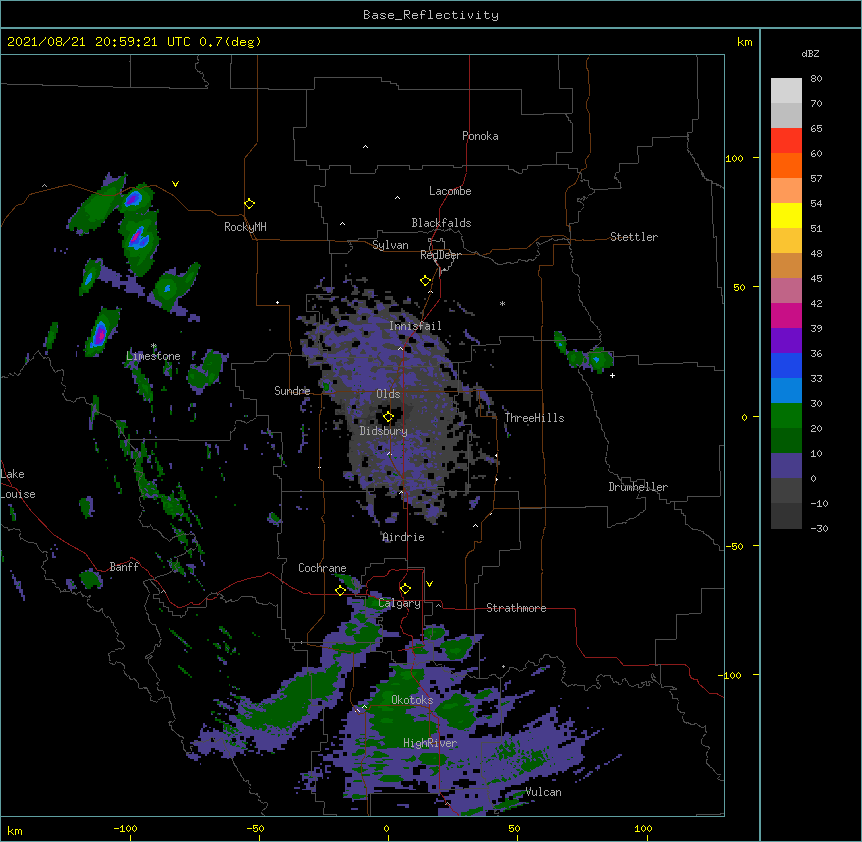Click the Calgary city label
This screenshot has height=842, width=862.
pos(399,603)
